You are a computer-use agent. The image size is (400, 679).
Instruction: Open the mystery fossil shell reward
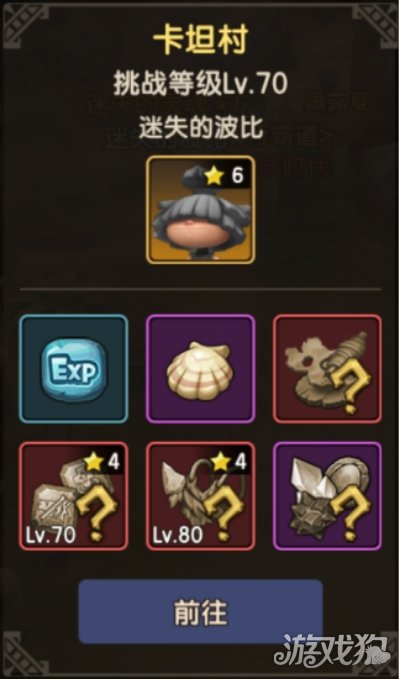pos(327,369)
